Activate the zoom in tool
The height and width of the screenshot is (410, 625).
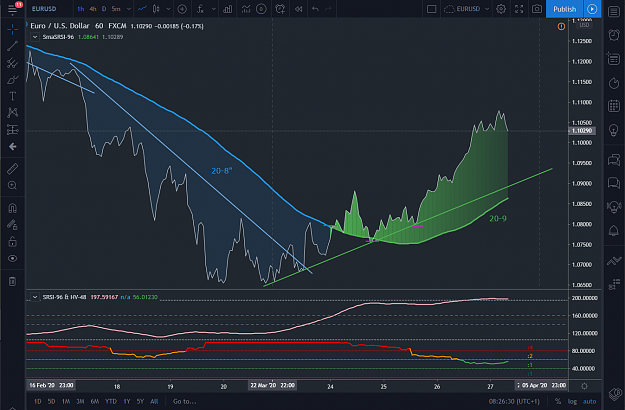pyautogui.click(x=12, y=185)
